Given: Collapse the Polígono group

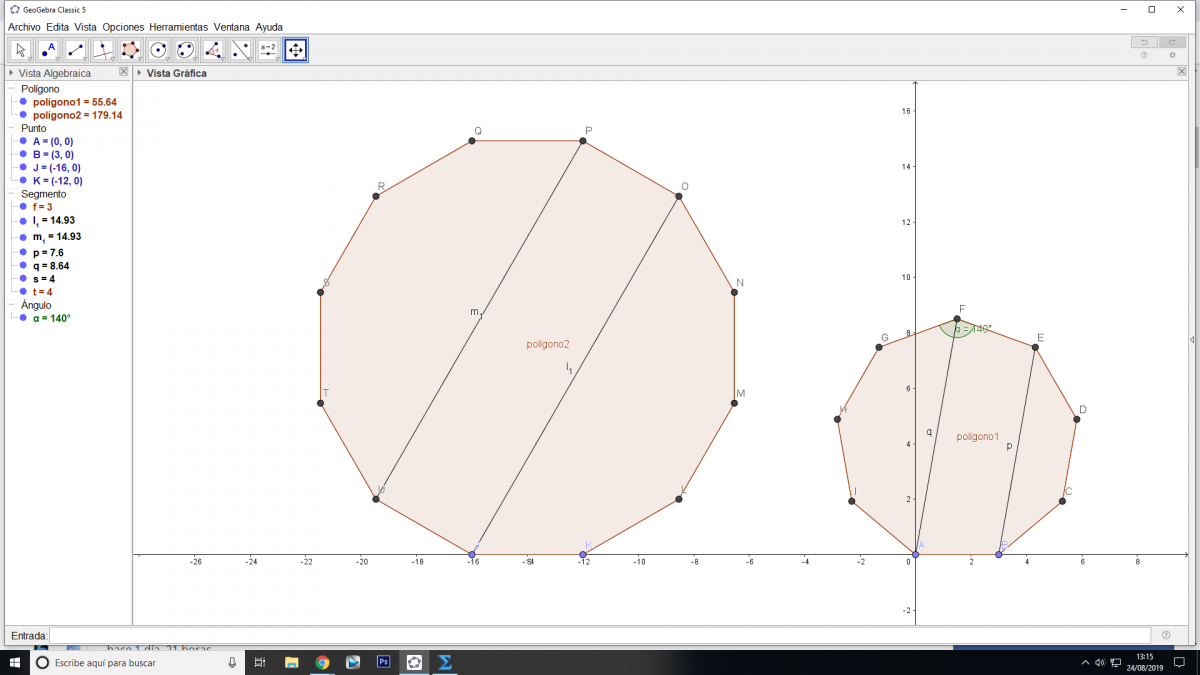Looking at the screenshot, I should (12, 89).
